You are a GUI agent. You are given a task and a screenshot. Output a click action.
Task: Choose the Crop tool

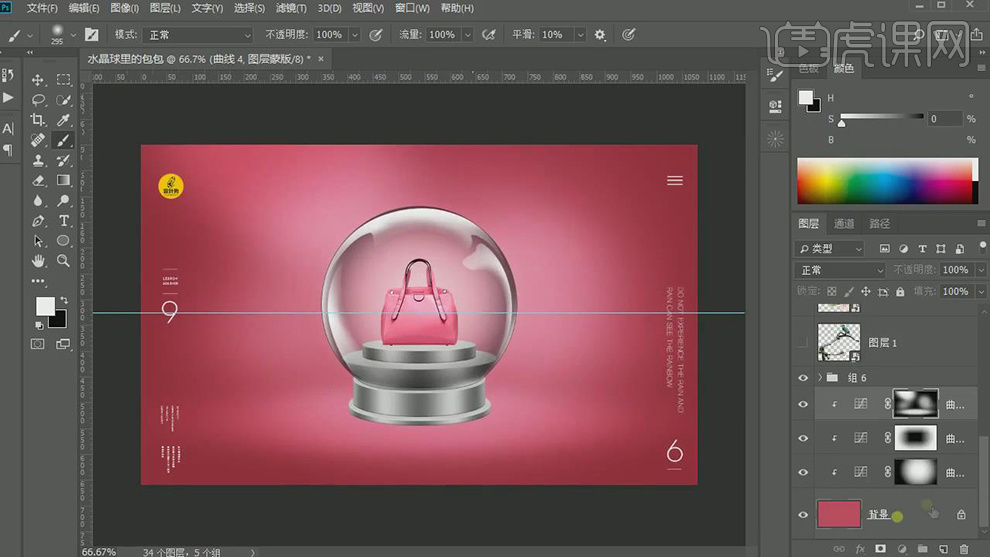[38, 120]
